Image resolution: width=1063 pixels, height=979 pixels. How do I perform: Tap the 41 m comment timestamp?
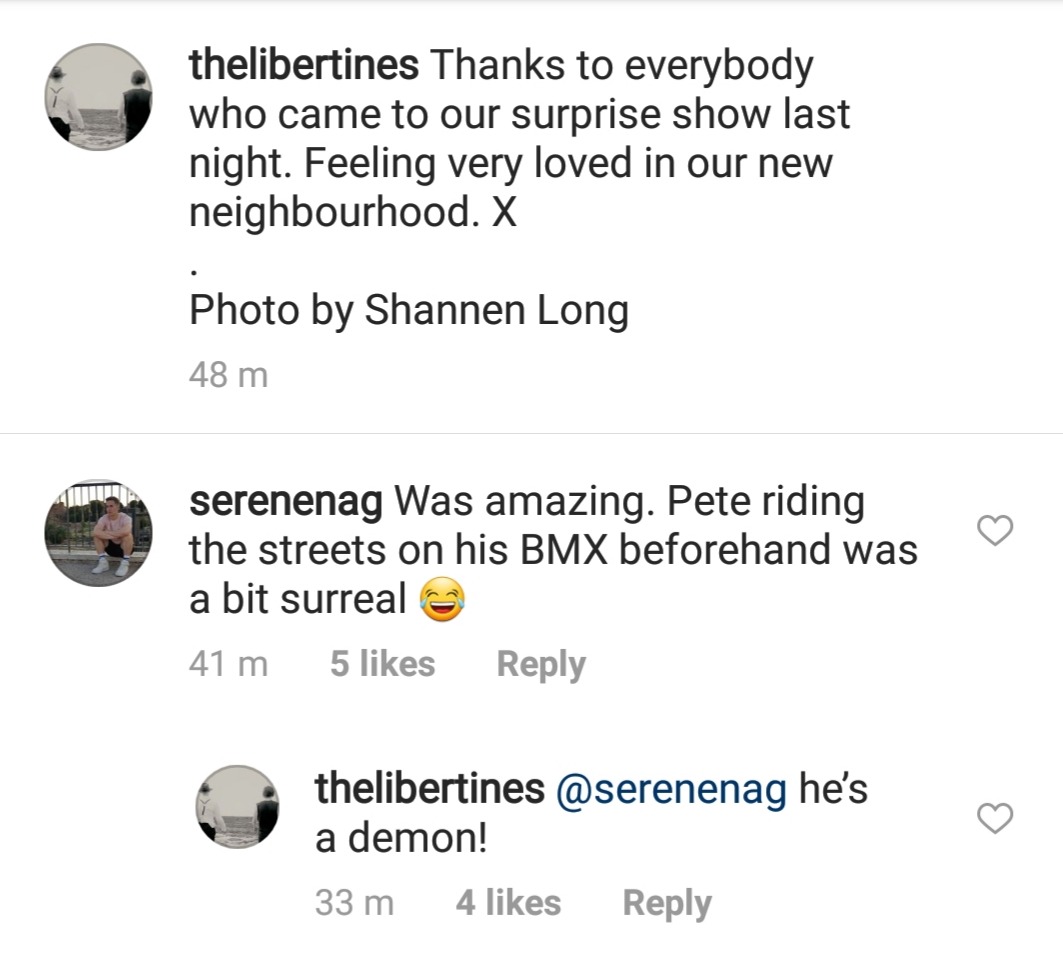[x=229, y=664]
